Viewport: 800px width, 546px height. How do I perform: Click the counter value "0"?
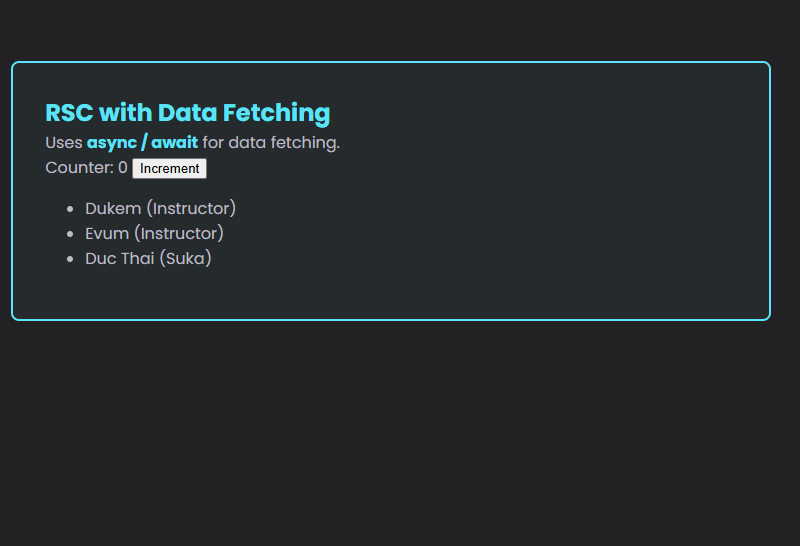click(123, 167)
